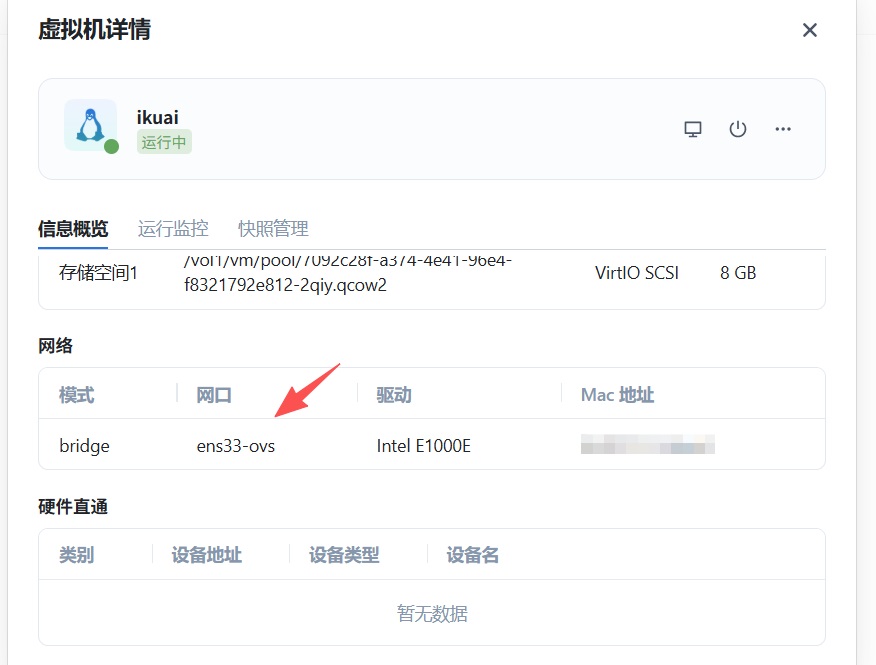Click the ikuai Linux penguin thumbnail
The height and width of the screenshot is (665, 876).
91,126
